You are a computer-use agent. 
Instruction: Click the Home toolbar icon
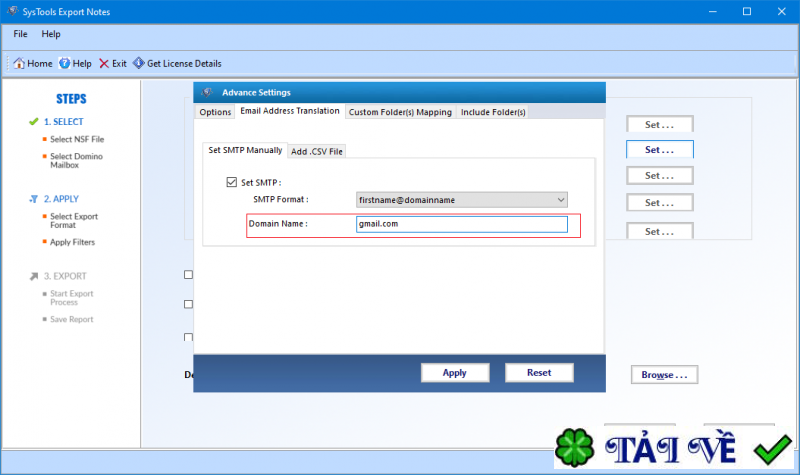(19, 63)
